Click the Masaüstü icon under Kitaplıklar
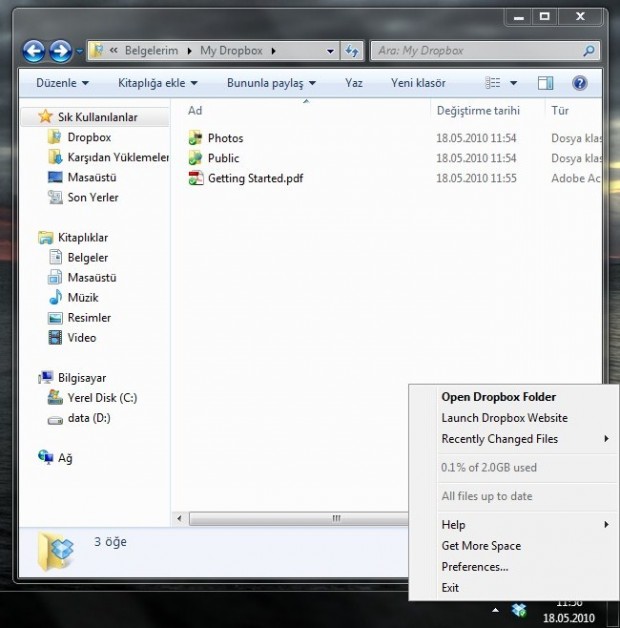The width and height of the screenshot is (620, 628). (55, 277)
